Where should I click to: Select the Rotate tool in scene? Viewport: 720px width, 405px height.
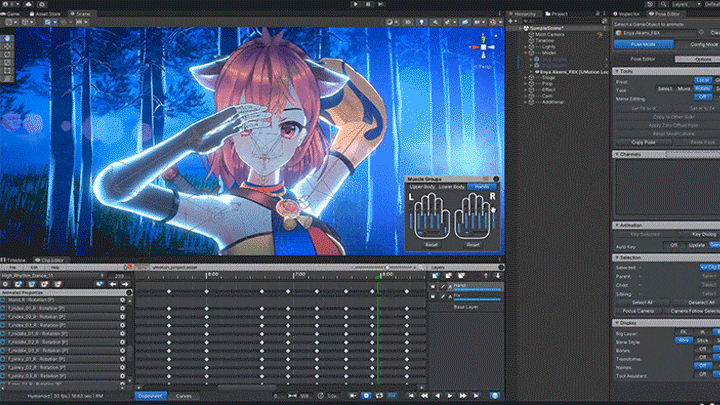pyautogui.click(x=7, y=55)
